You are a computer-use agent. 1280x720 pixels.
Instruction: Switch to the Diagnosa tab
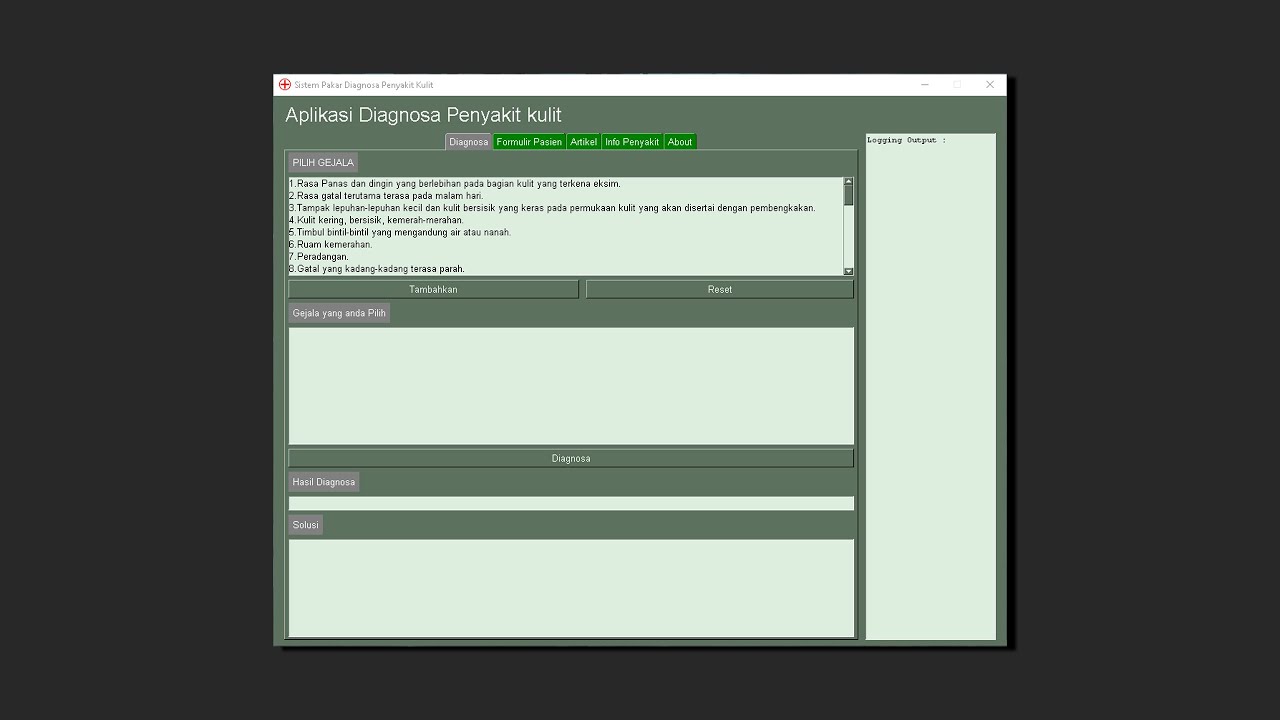coord(468,142)
